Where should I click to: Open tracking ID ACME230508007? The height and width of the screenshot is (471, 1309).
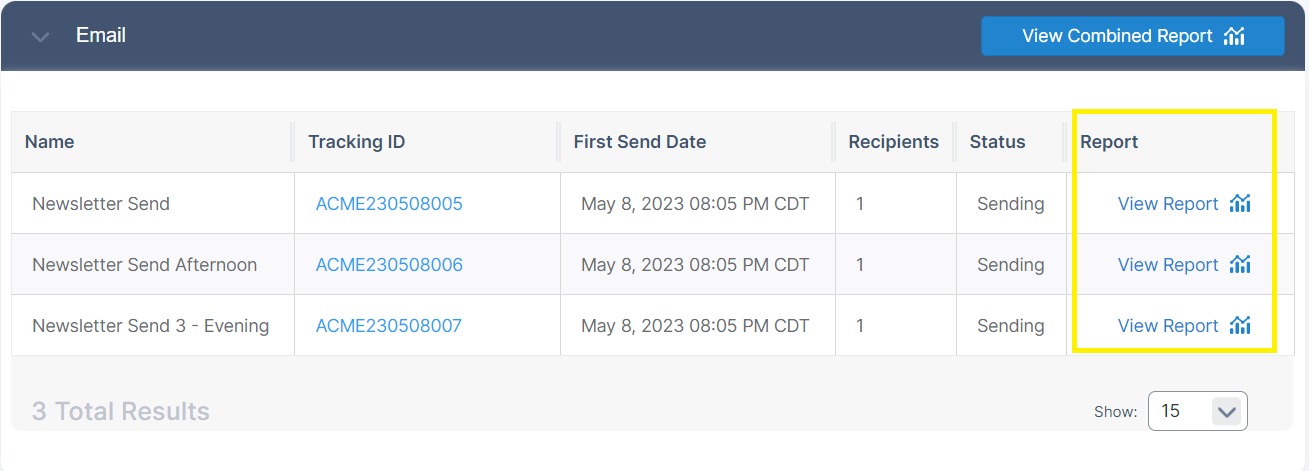(388, 326)
